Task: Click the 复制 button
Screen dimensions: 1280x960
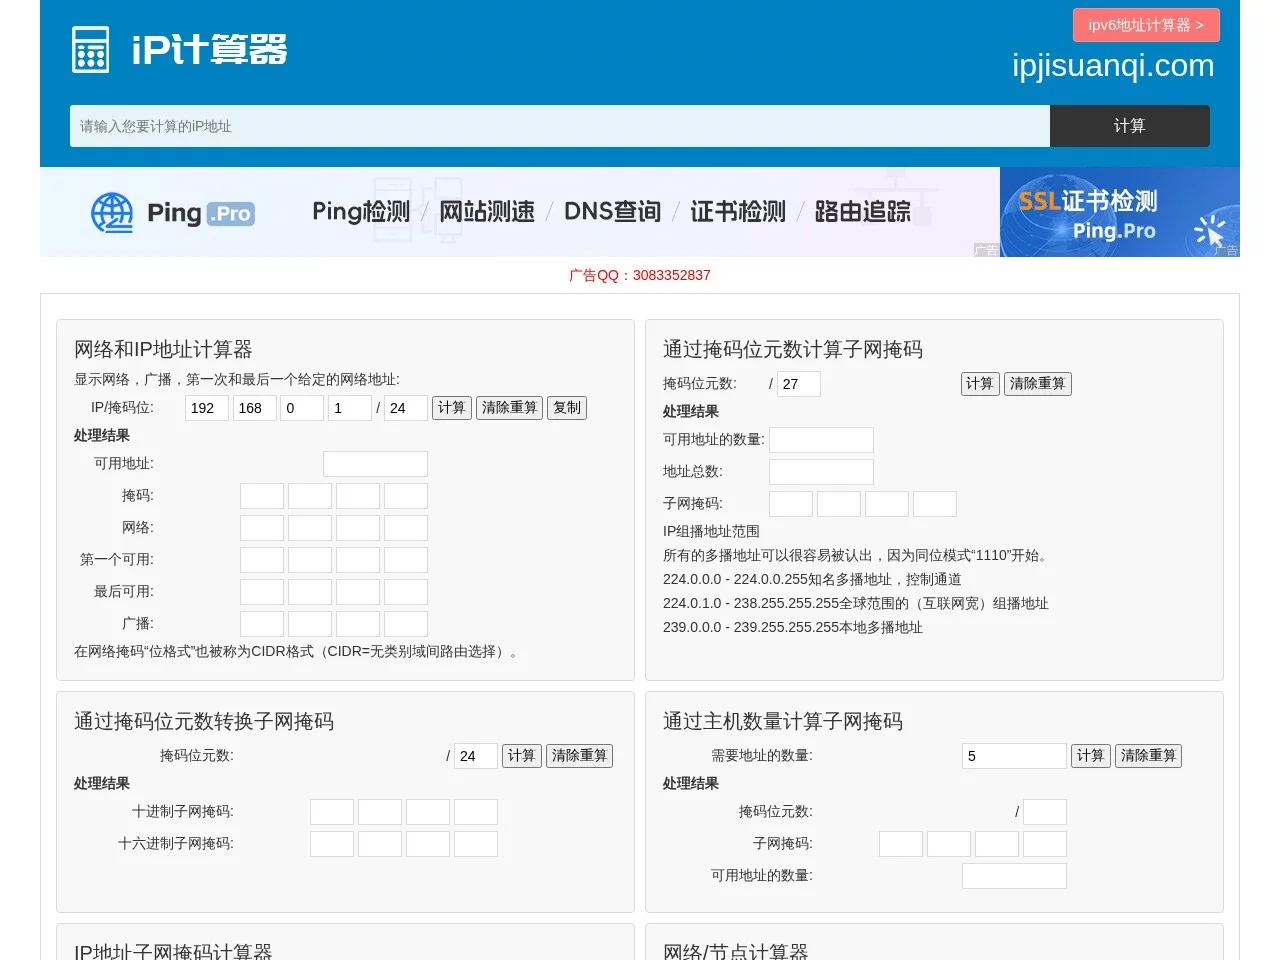Action: (x=566, y=407)
